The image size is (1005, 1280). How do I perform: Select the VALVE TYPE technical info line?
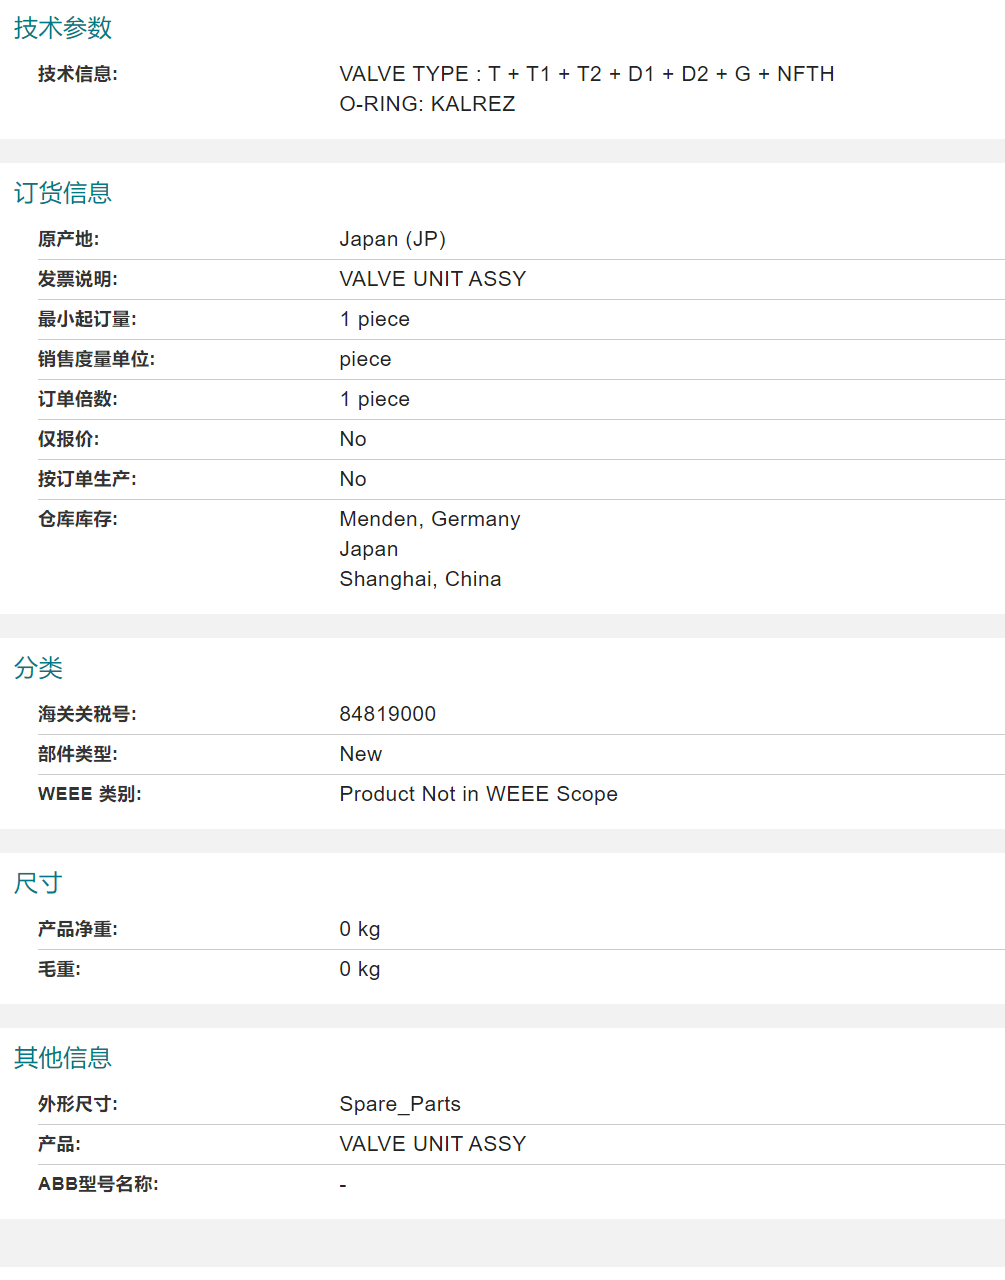click(x=586, y=74)
